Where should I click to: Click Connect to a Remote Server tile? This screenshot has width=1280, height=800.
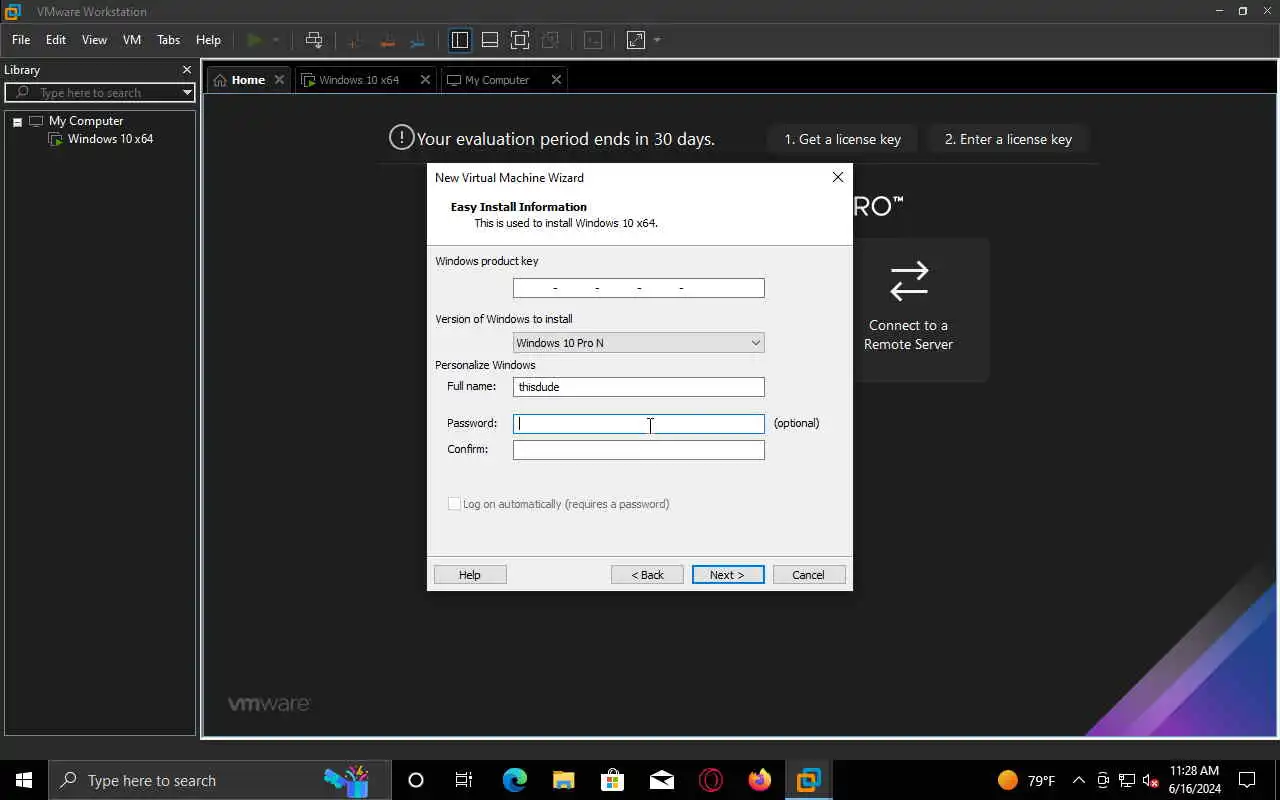[x=908, y=309]
